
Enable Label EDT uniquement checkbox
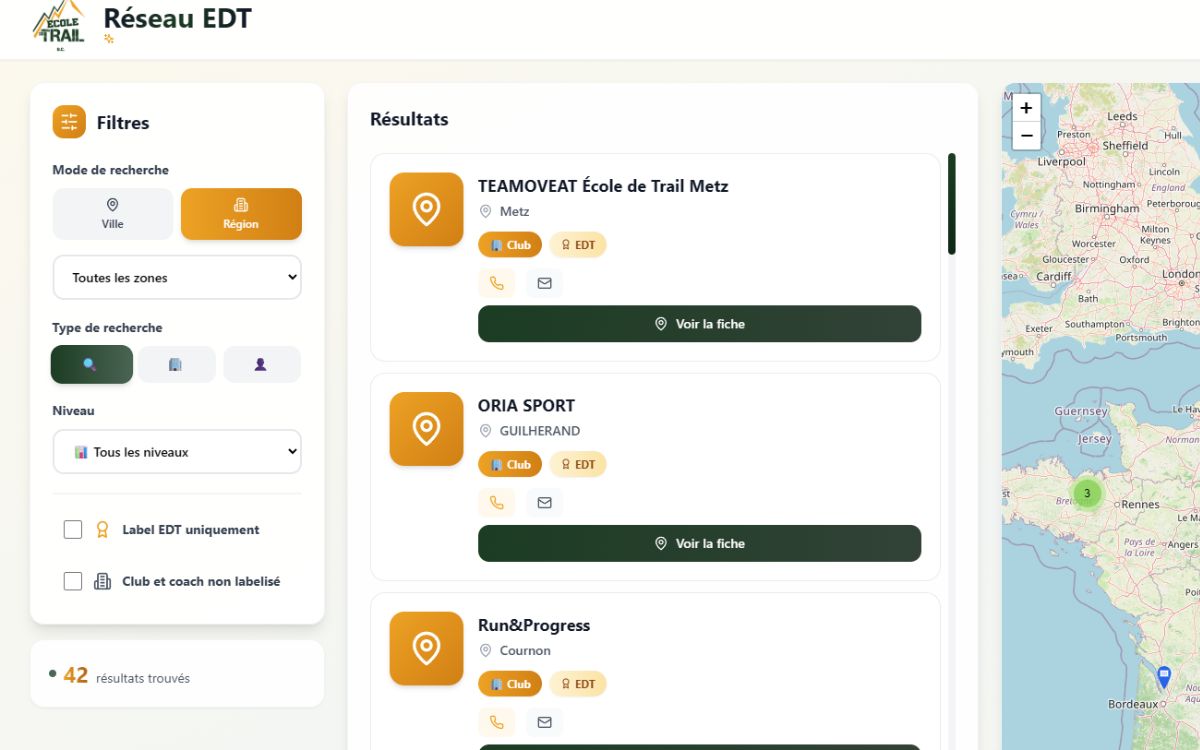point(73,530)
